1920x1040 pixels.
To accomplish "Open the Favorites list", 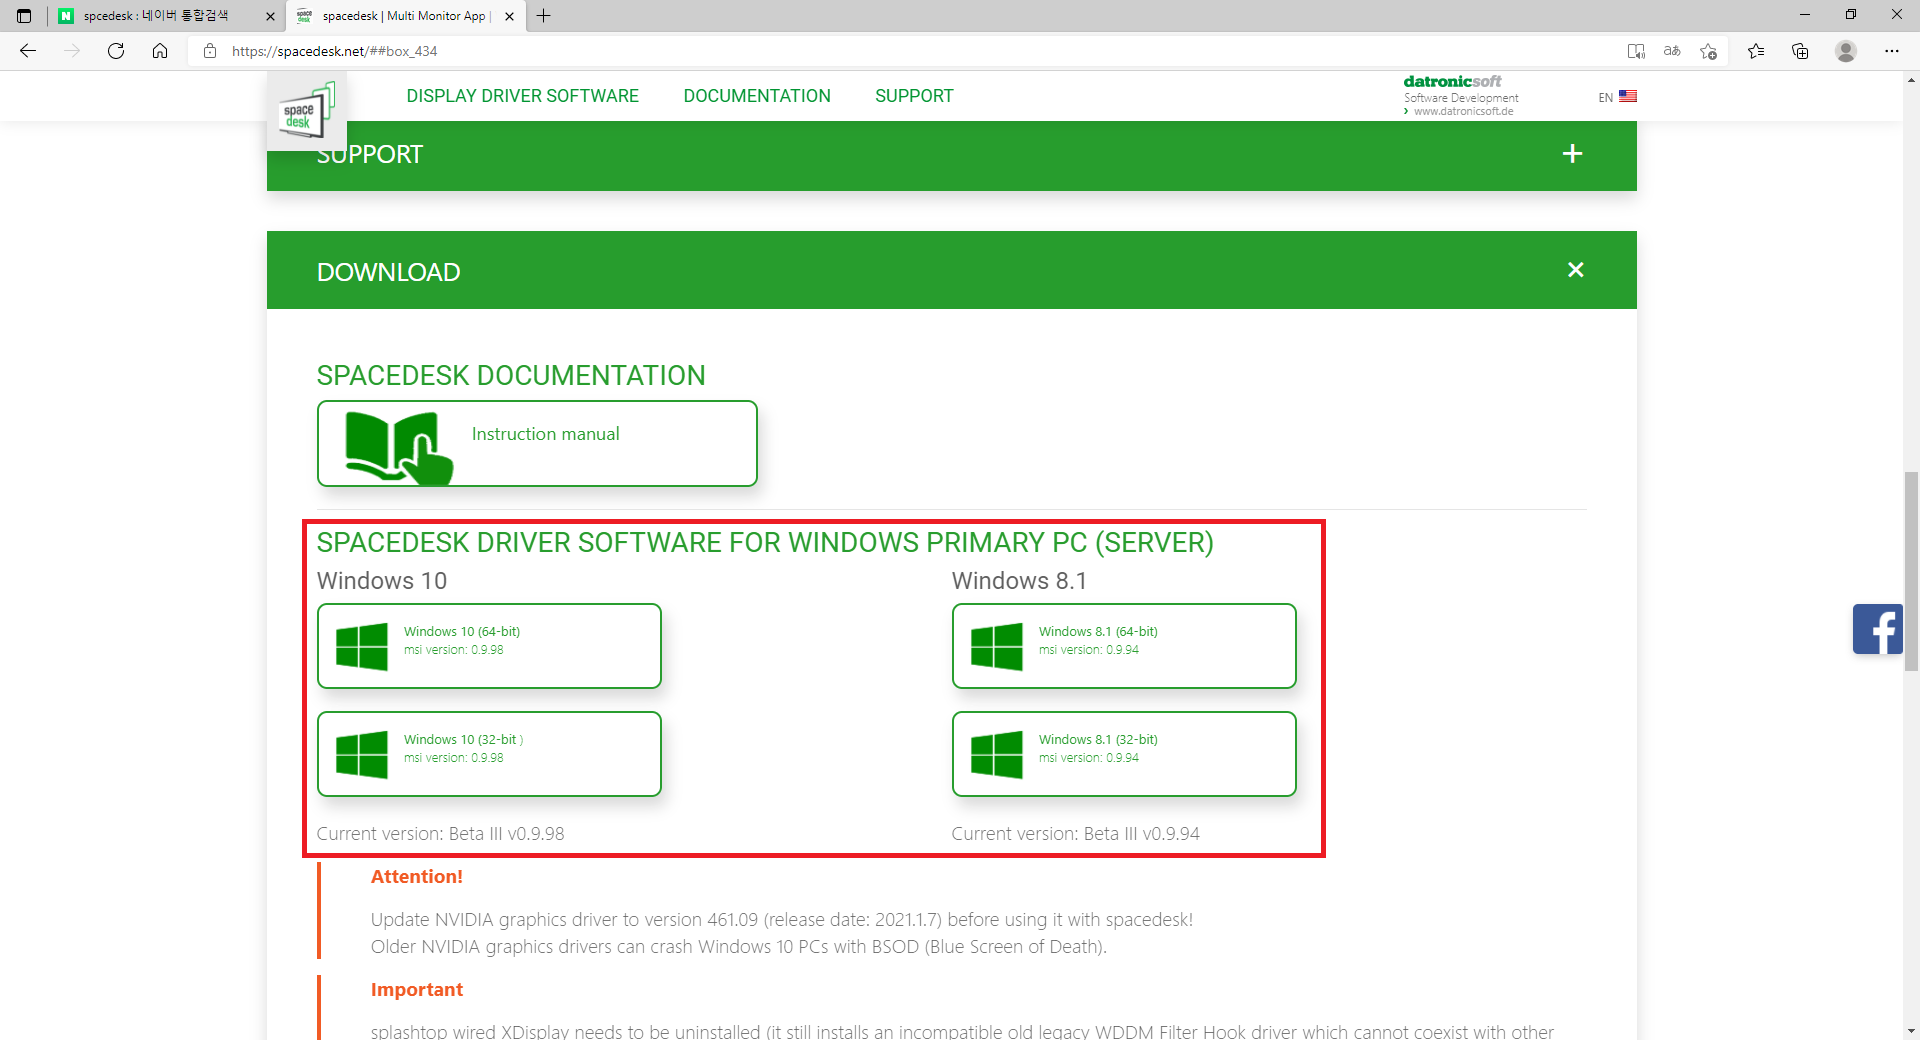I will coord(1756,51).
